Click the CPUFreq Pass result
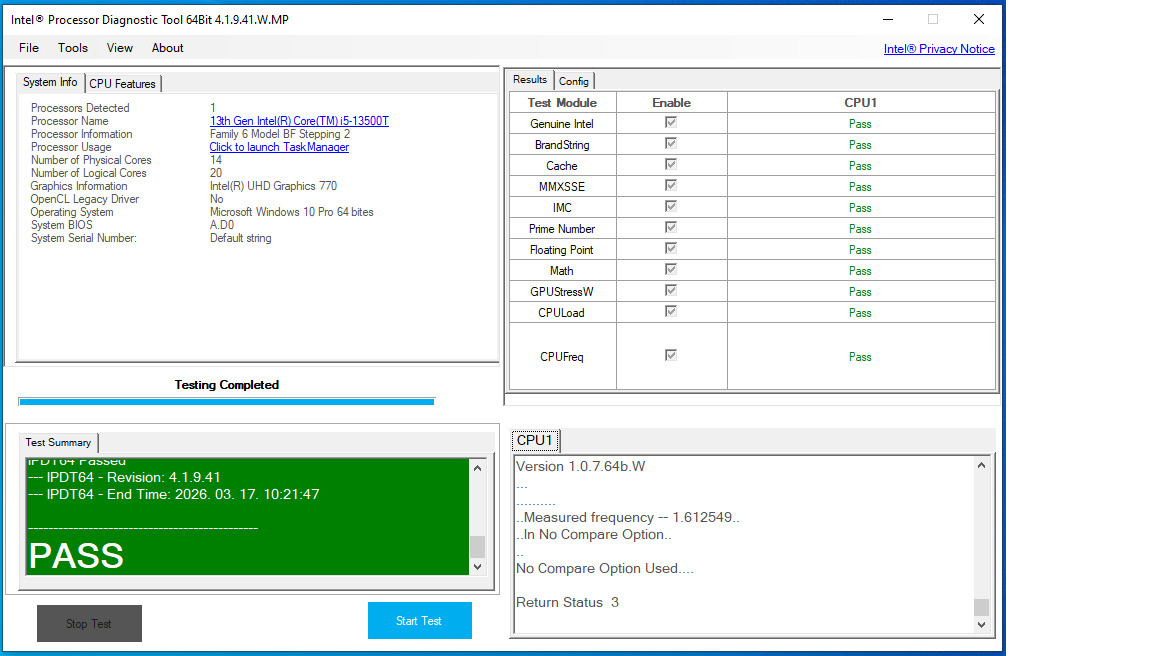This screenshot has width=1152, height=656. pyautogui.click(x=860, y=357)
